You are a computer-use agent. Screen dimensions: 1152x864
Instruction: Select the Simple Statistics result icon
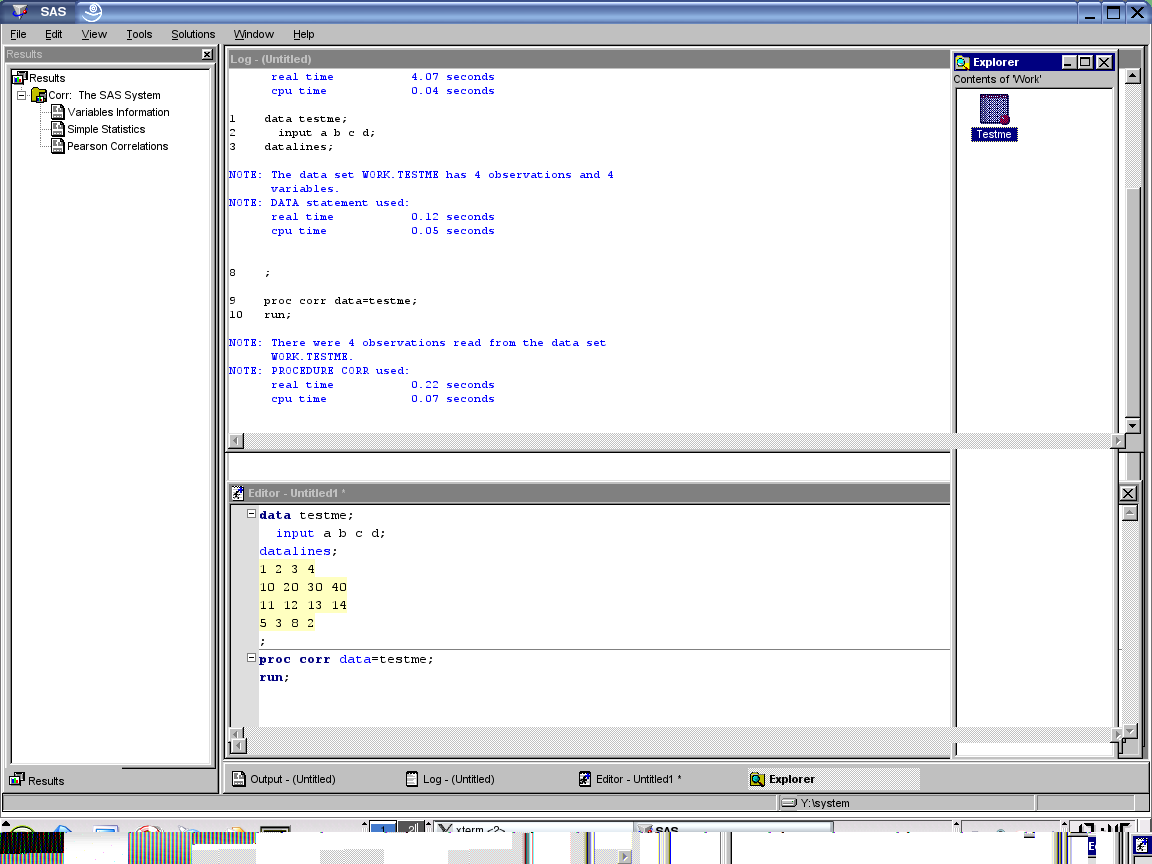[57, 129]
